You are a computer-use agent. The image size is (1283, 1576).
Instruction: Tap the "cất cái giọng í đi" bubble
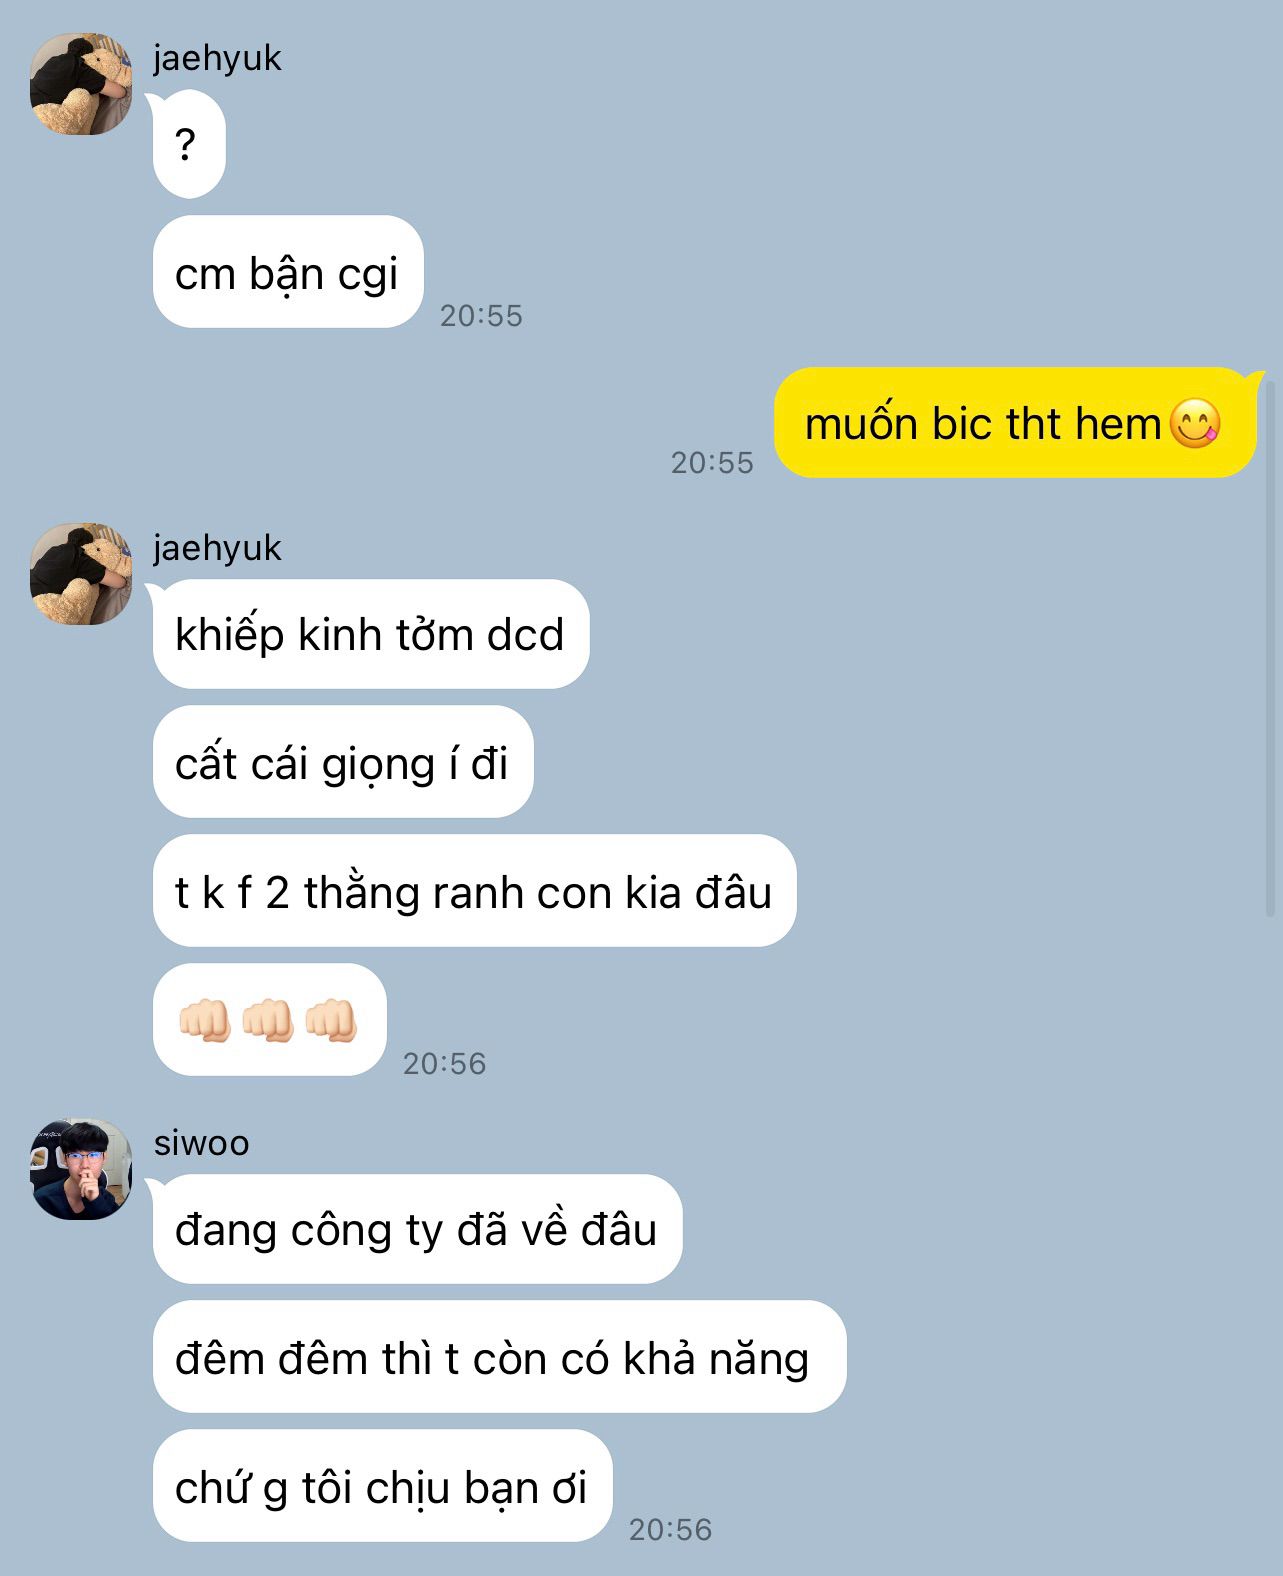click(343, 762)
